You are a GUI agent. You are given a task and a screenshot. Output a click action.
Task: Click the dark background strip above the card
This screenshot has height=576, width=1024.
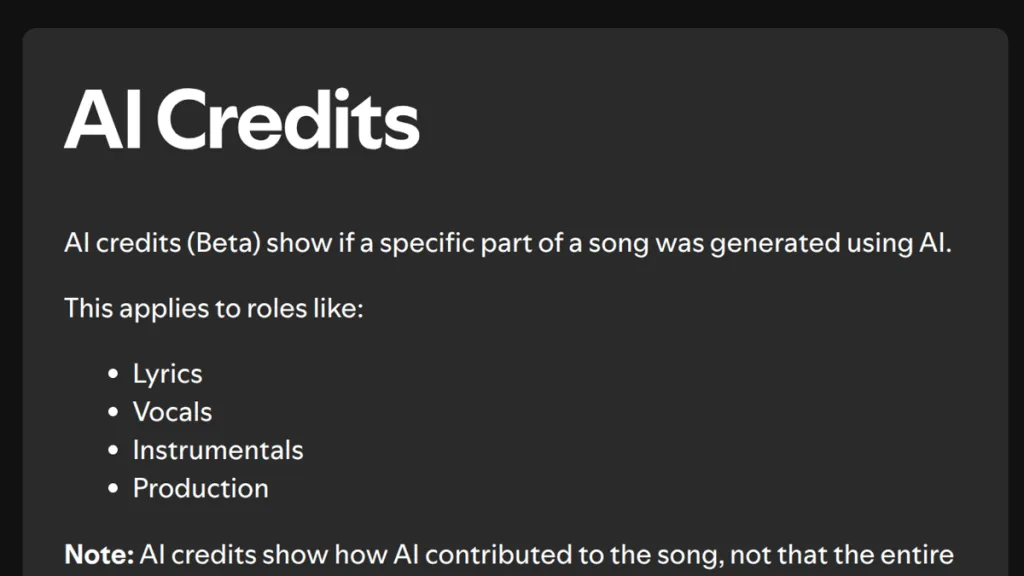point(512,12)
